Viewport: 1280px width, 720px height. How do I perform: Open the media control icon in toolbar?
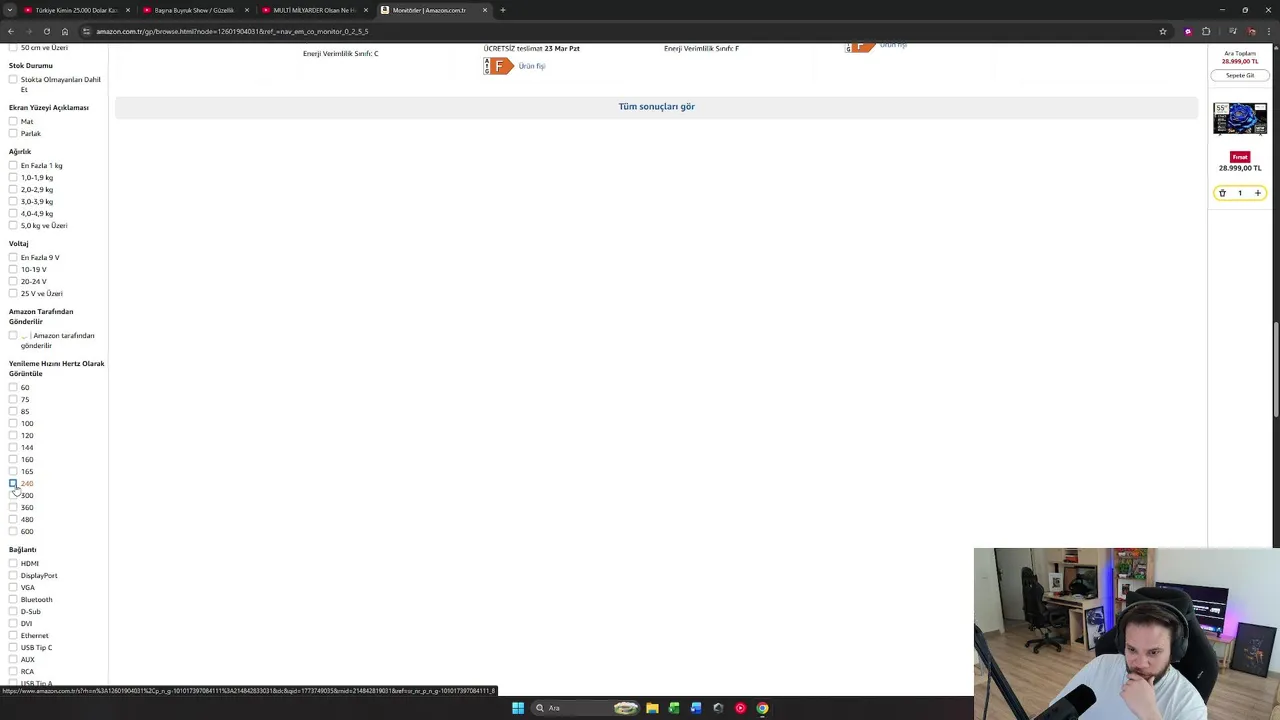(1232, 31)
